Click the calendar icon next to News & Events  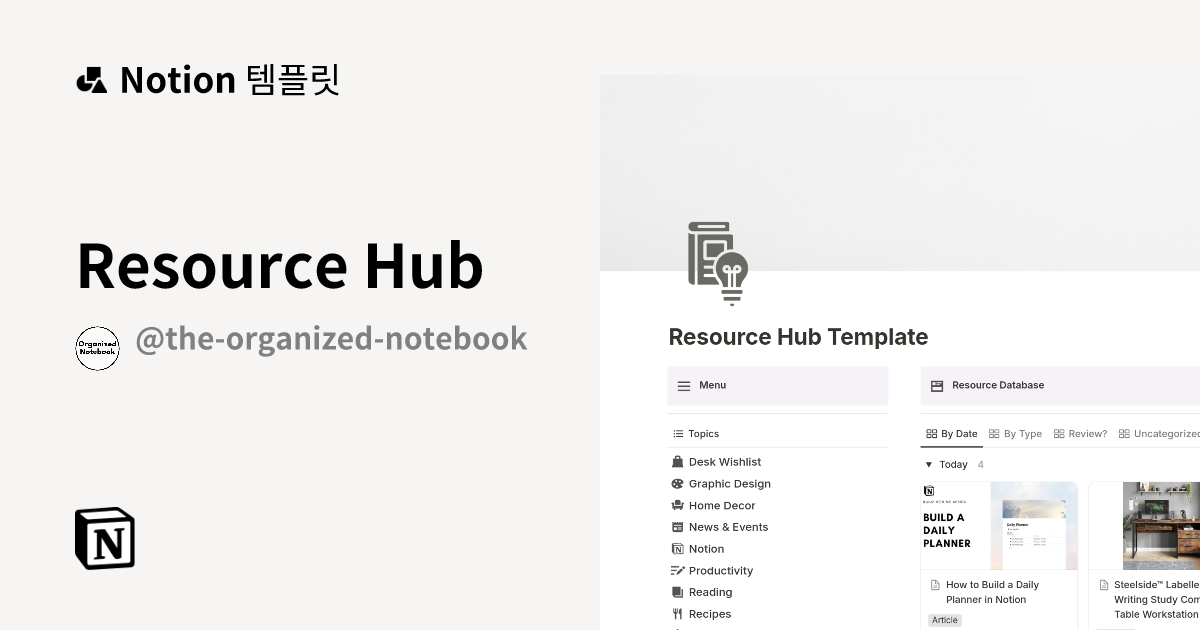coord(677,526)
